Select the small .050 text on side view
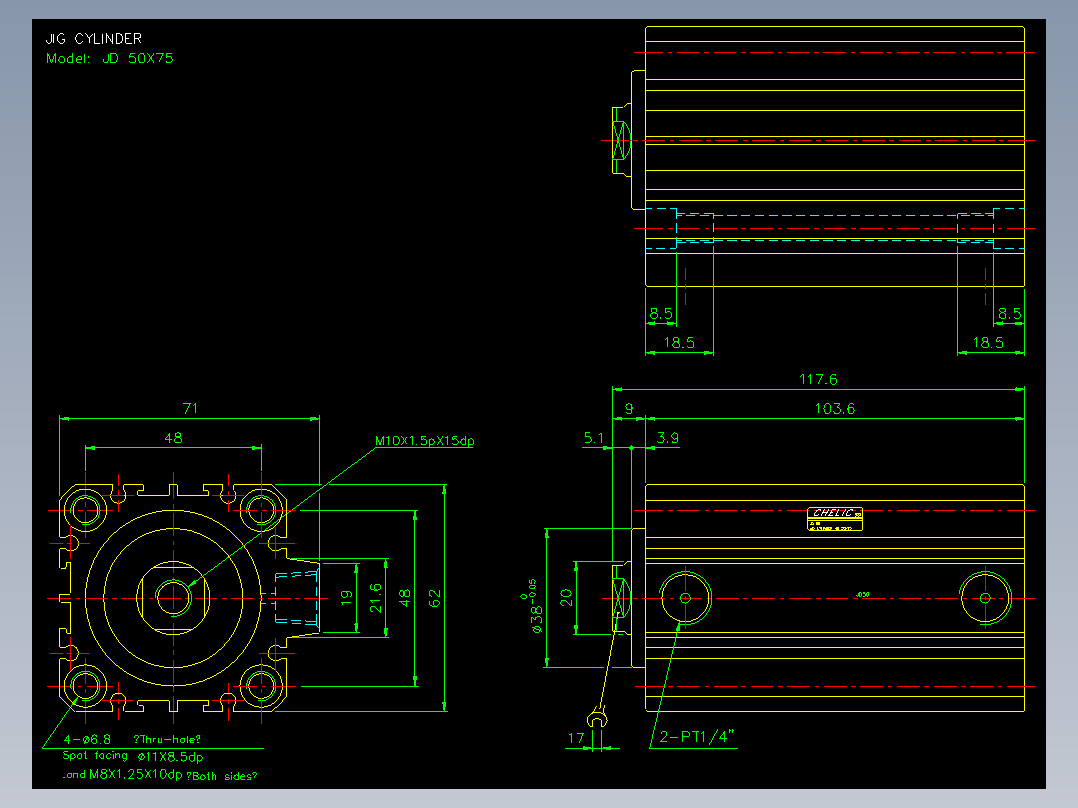This screenshot has width=1078, height=808. pyautogui.click(x=862, y=595)
